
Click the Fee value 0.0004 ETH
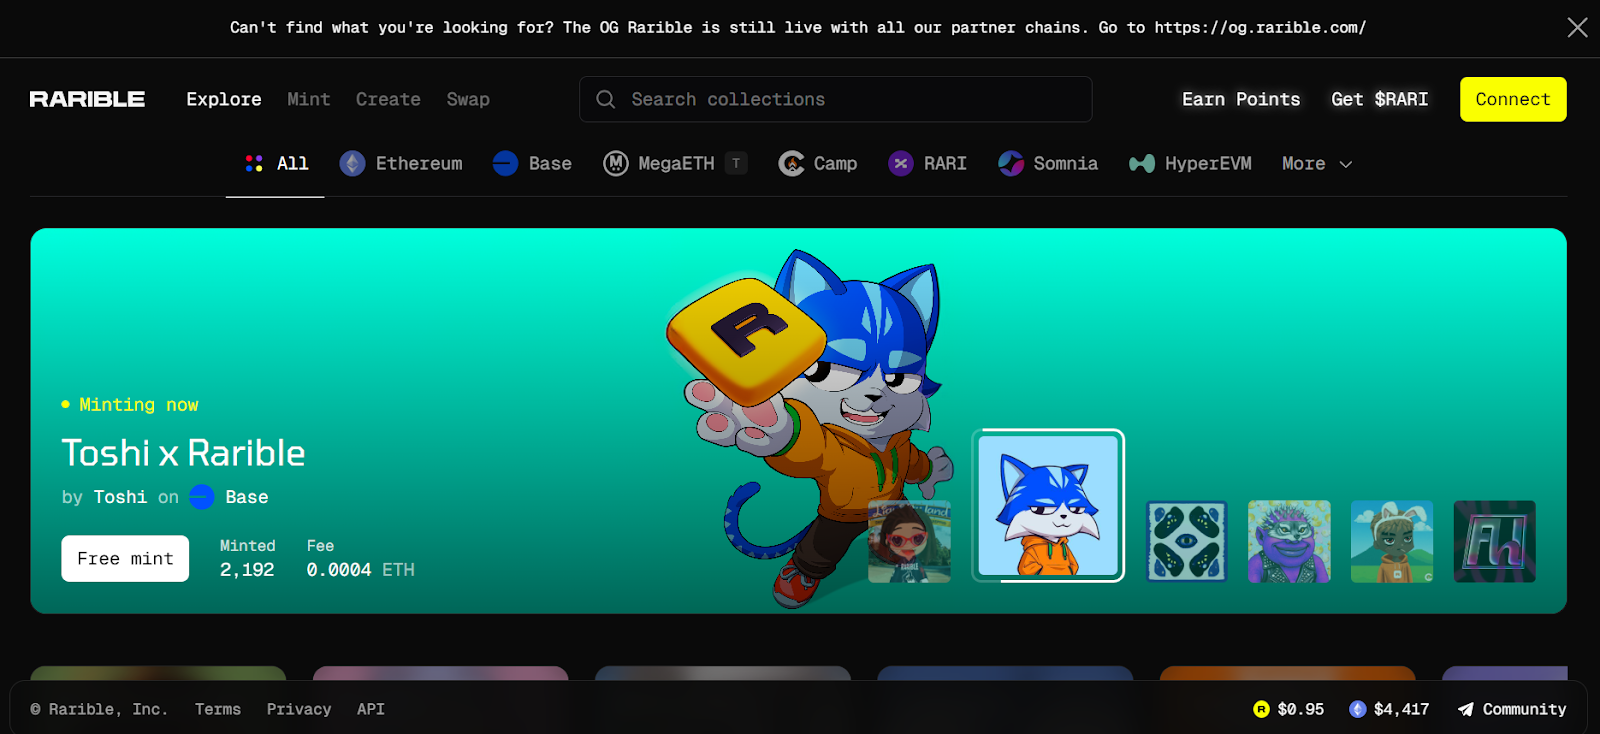coord(360,569)
